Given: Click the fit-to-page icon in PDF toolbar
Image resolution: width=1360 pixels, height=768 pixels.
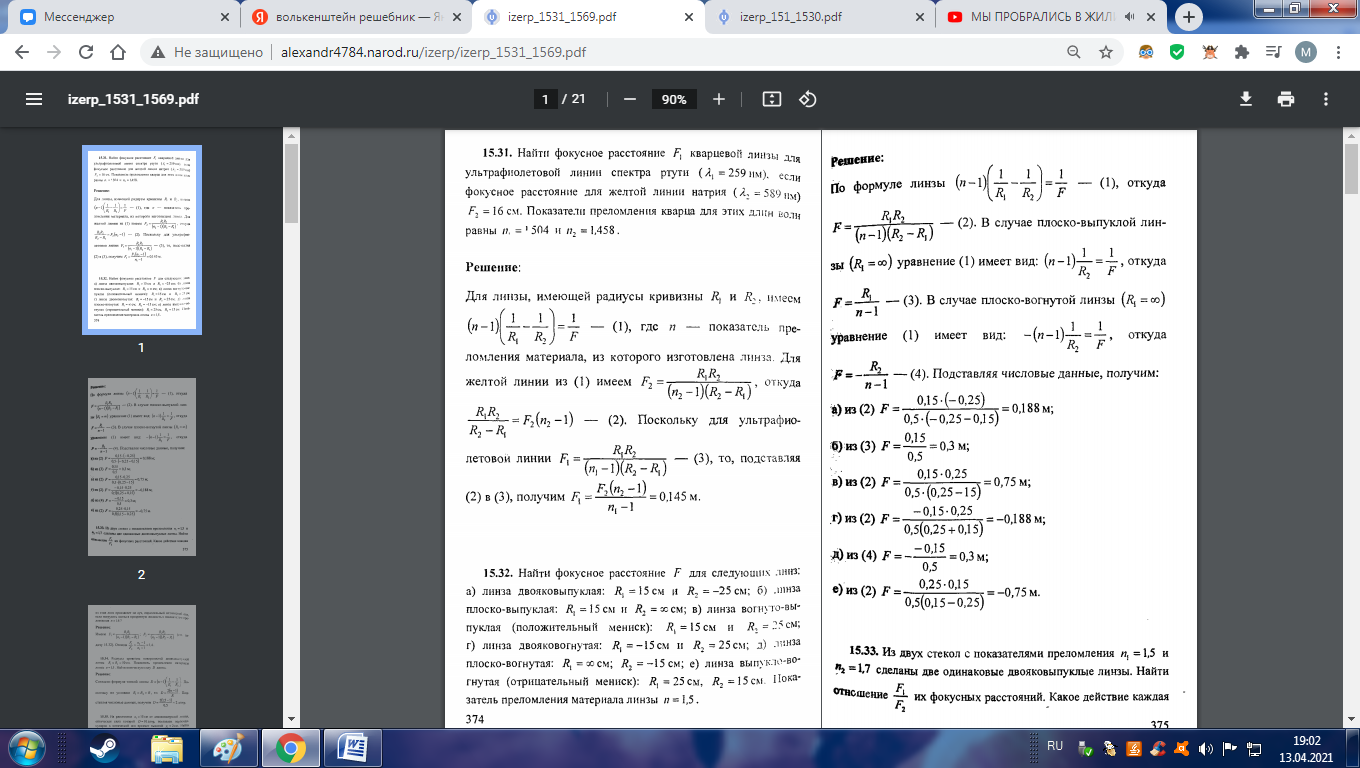Looking at the screenshot, I should (771, 99).
